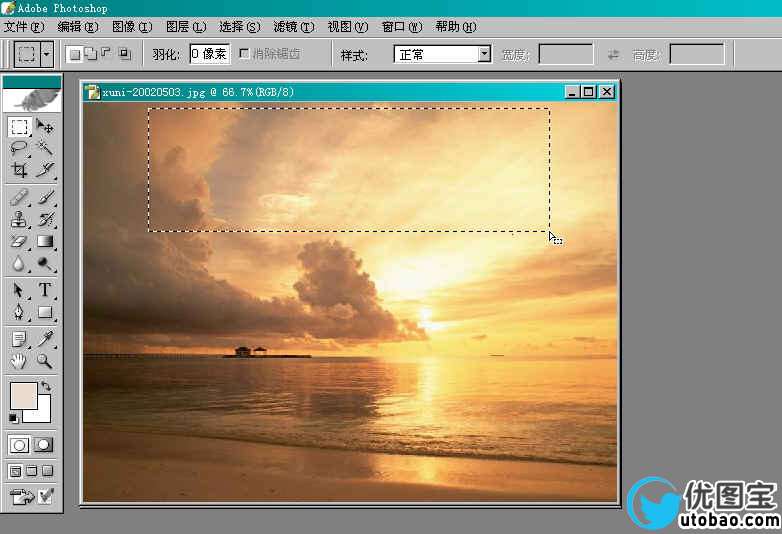Select the Brush tool
The height and width of the screenshot is (534, 782).
45,198
